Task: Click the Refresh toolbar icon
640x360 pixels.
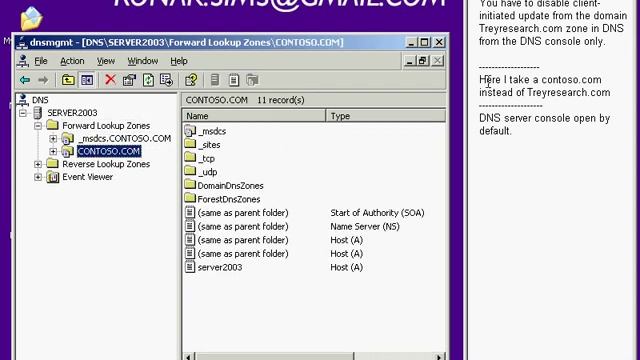Action: click(148, 80)
